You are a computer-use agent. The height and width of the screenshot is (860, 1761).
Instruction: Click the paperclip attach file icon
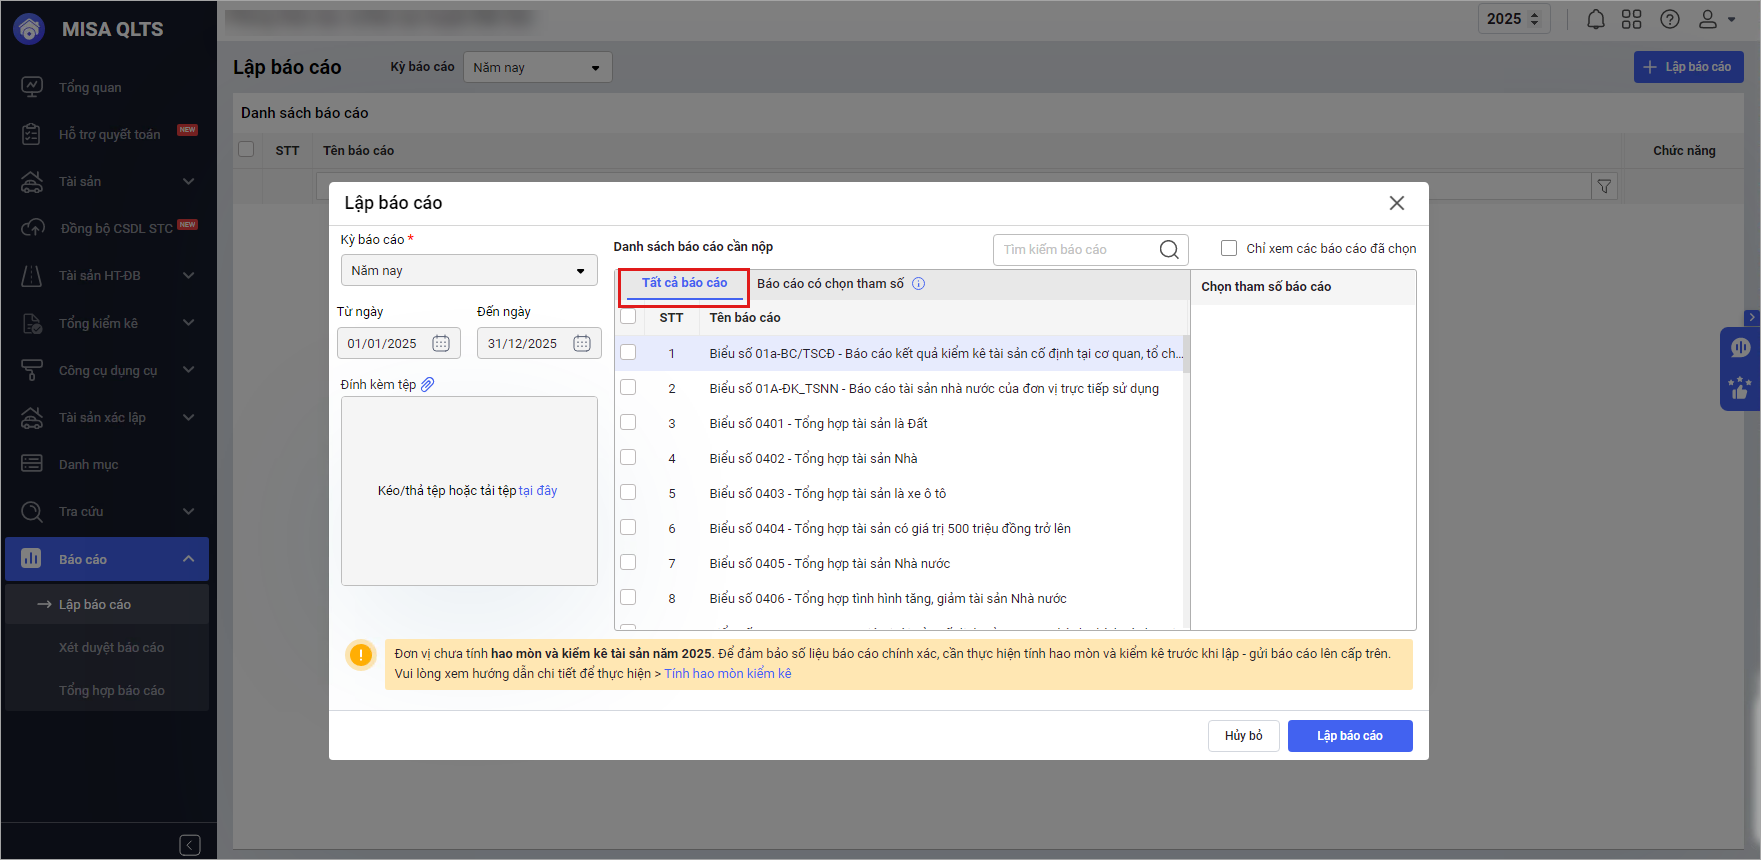click(x=428, y=385)
